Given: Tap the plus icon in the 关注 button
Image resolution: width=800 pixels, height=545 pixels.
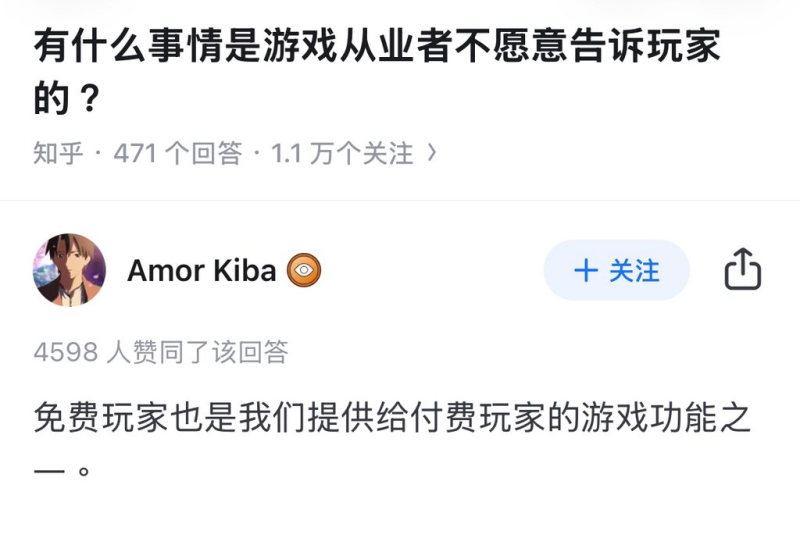Looking at the screenshot, I should tap(585, 270).
